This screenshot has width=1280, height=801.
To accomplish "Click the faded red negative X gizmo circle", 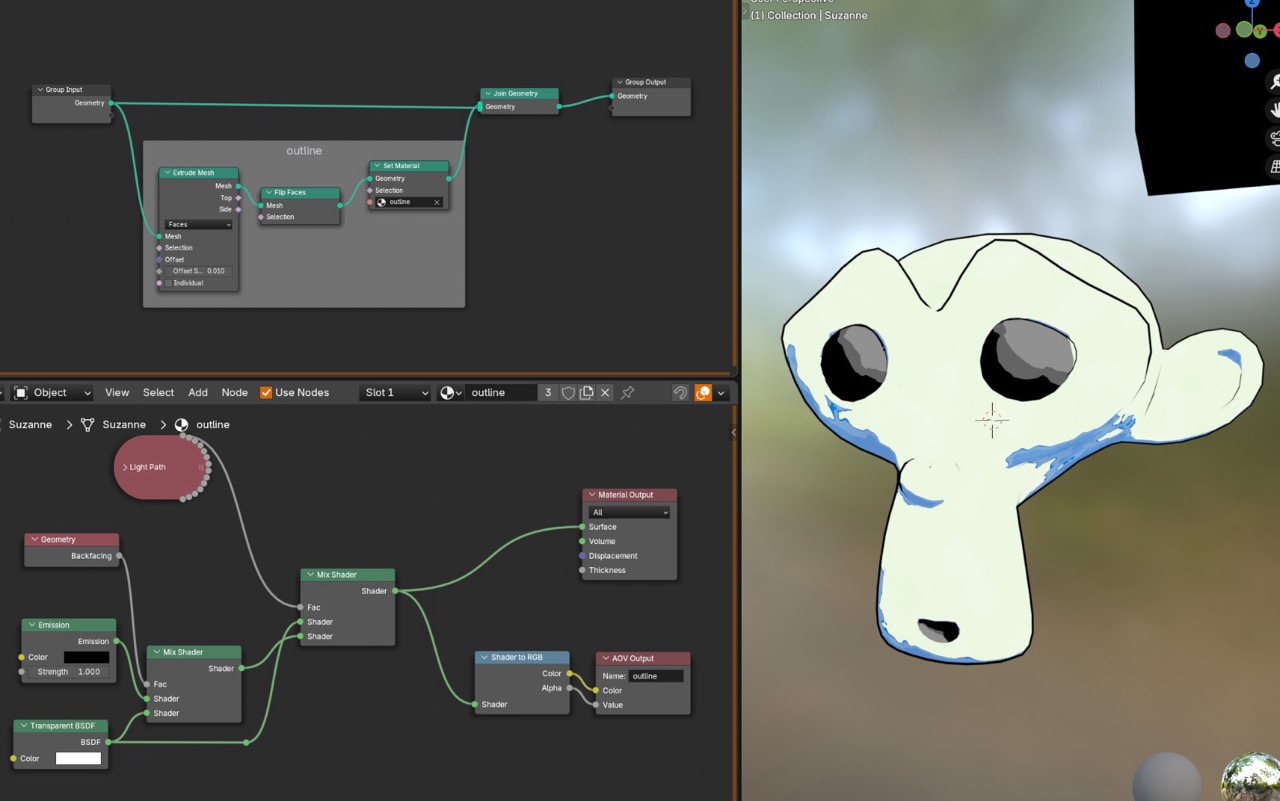I will [x=1222, y=31].
